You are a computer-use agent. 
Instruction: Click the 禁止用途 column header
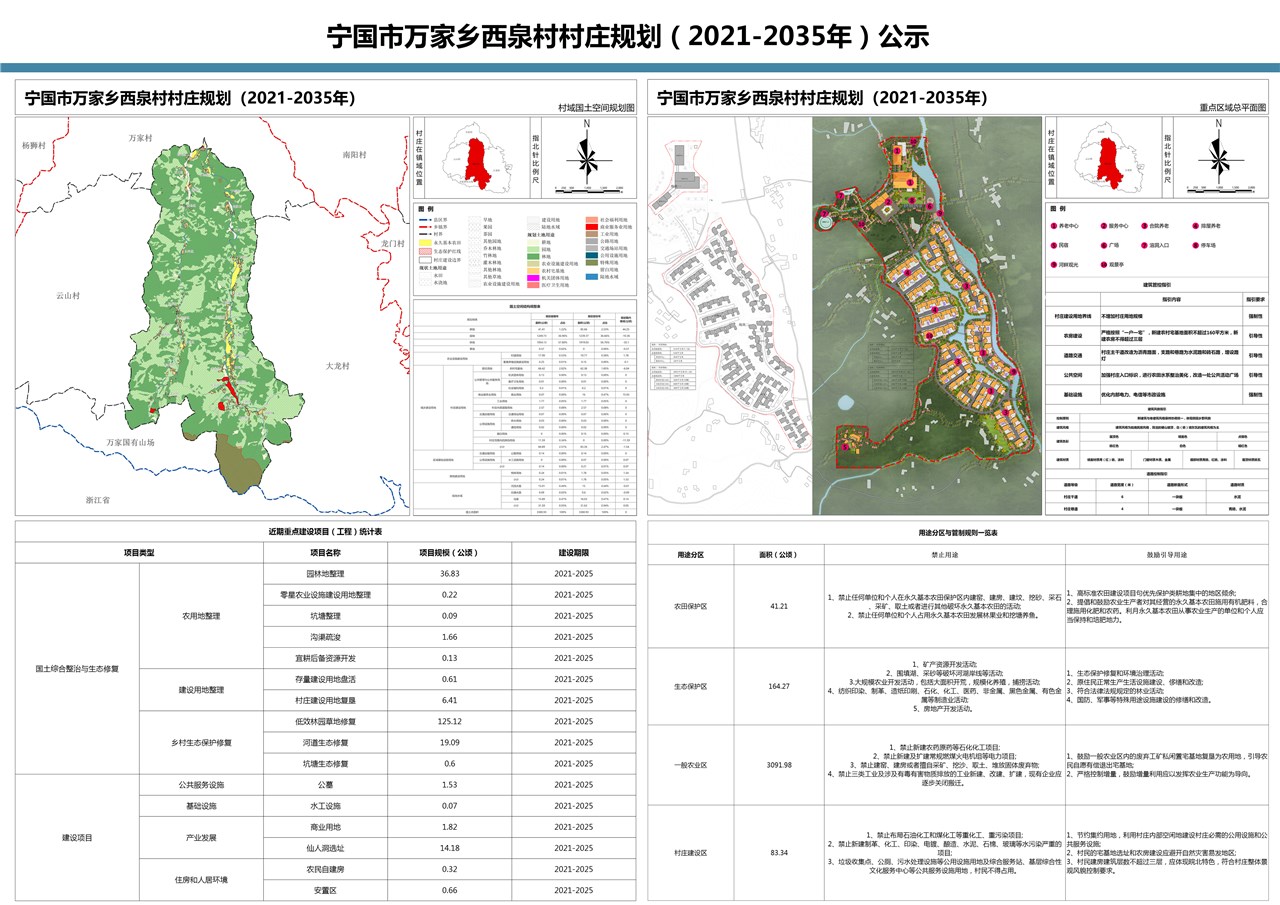[x=943, y=555]
